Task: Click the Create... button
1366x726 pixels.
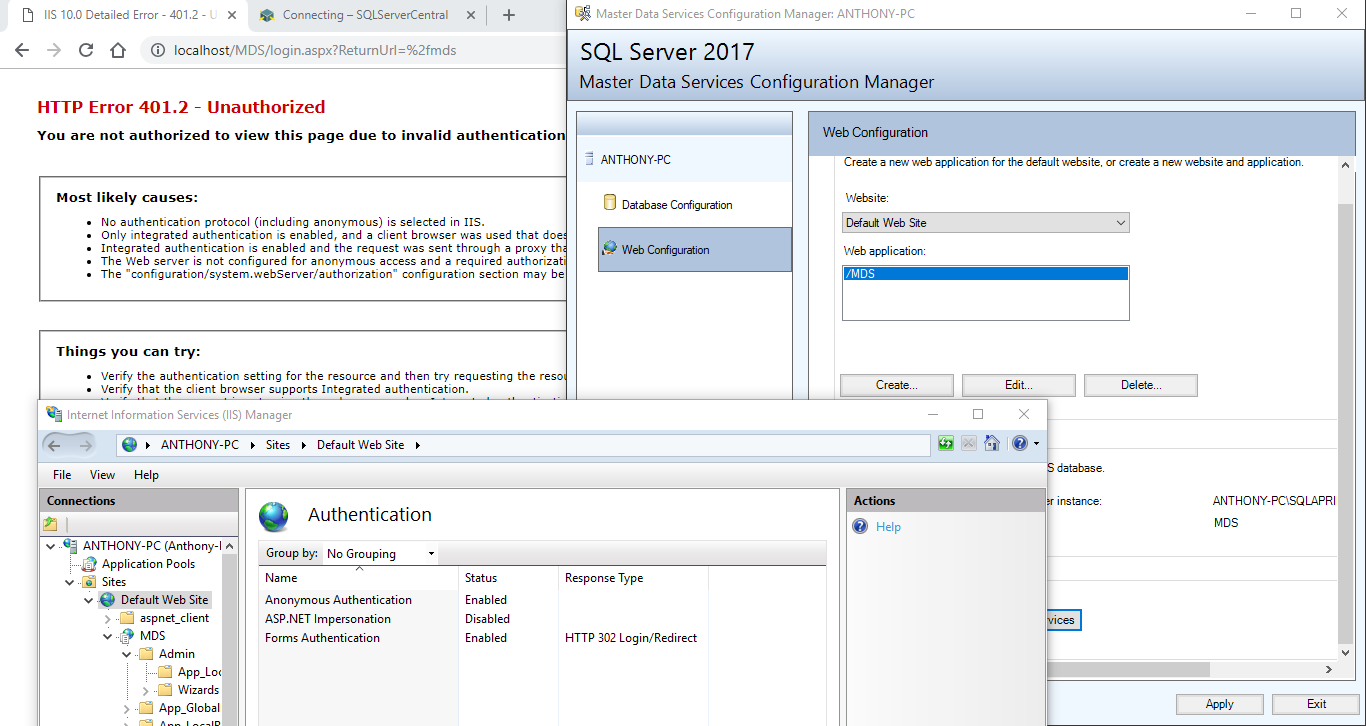Action: point(896,385)
